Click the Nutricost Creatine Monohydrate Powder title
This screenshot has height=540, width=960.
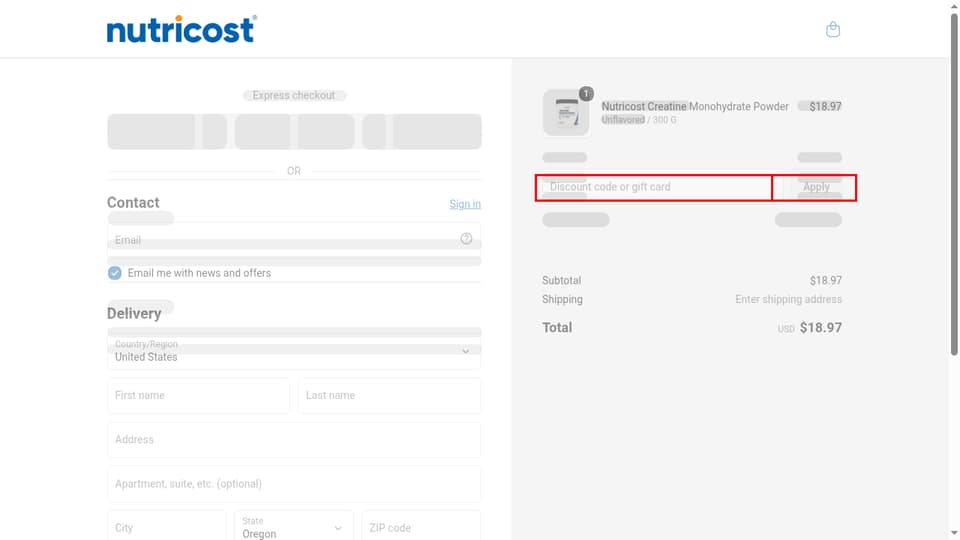695,107
